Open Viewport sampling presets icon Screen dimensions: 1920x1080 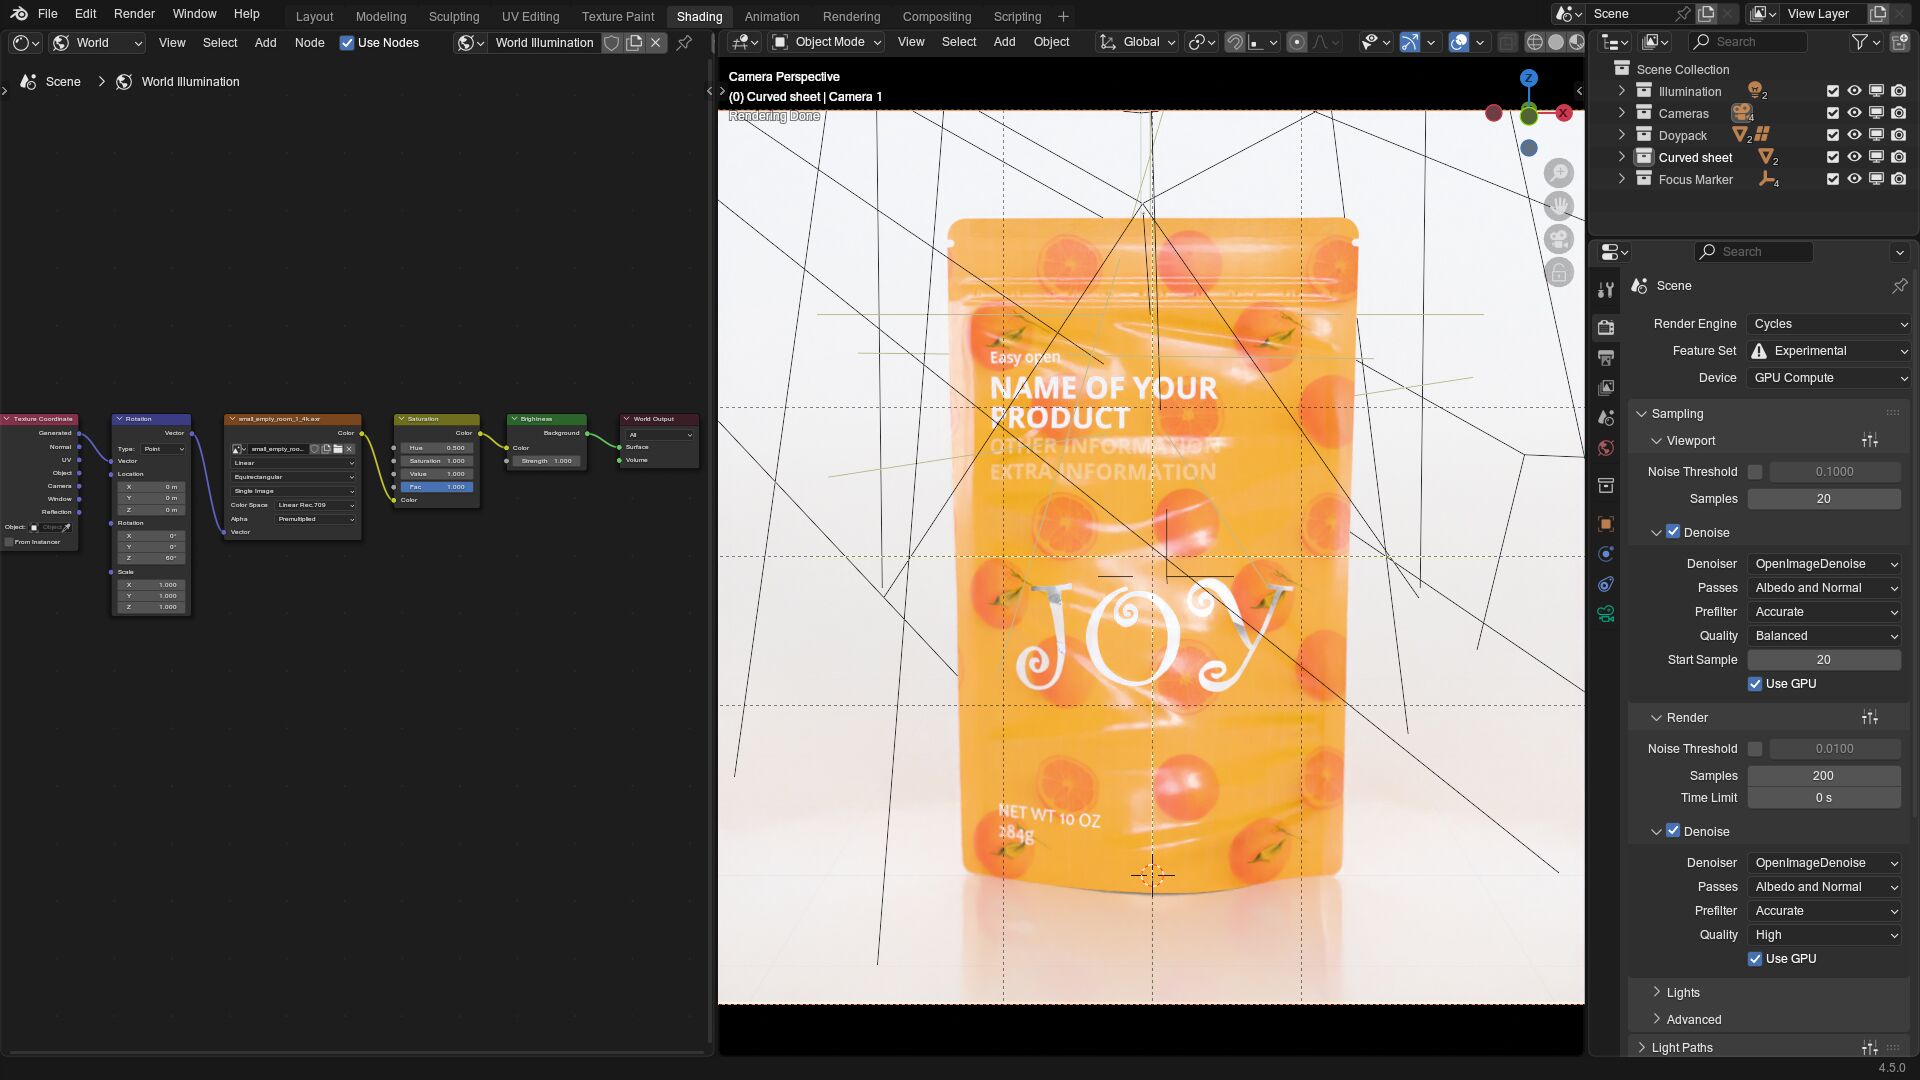(1869, 440)
